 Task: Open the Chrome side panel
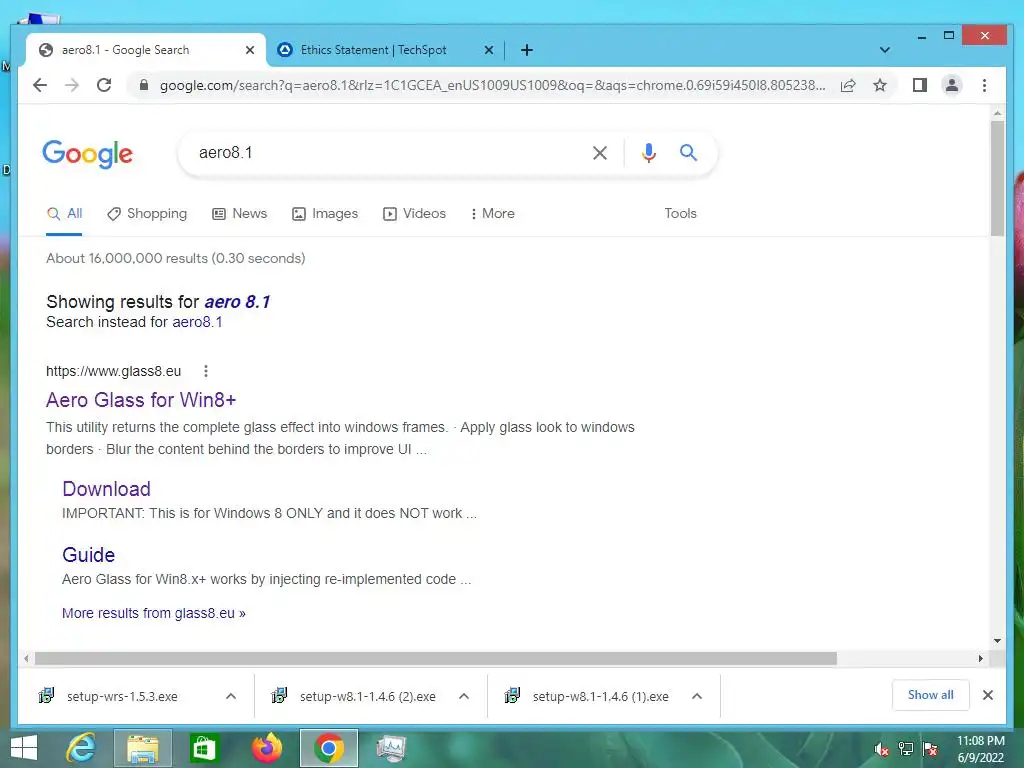(920, 85)
